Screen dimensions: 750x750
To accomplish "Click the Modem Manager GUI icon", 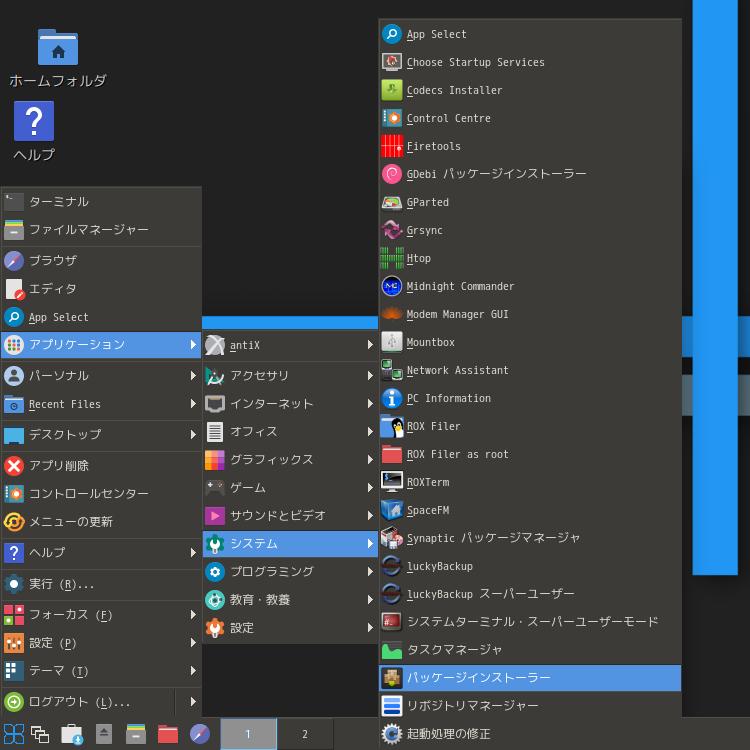I will pos(392,314).
